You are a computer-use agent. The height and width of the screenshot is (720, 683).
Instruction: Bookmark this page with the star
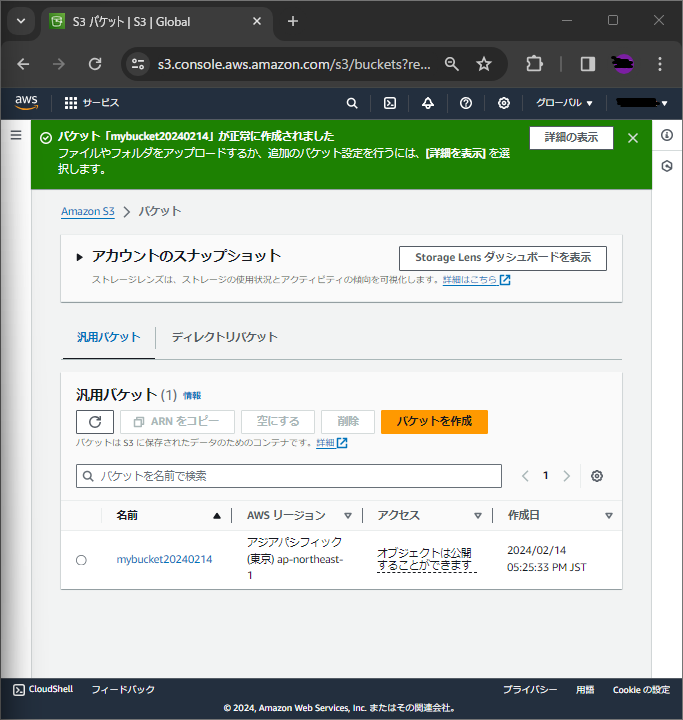(484, 64)
